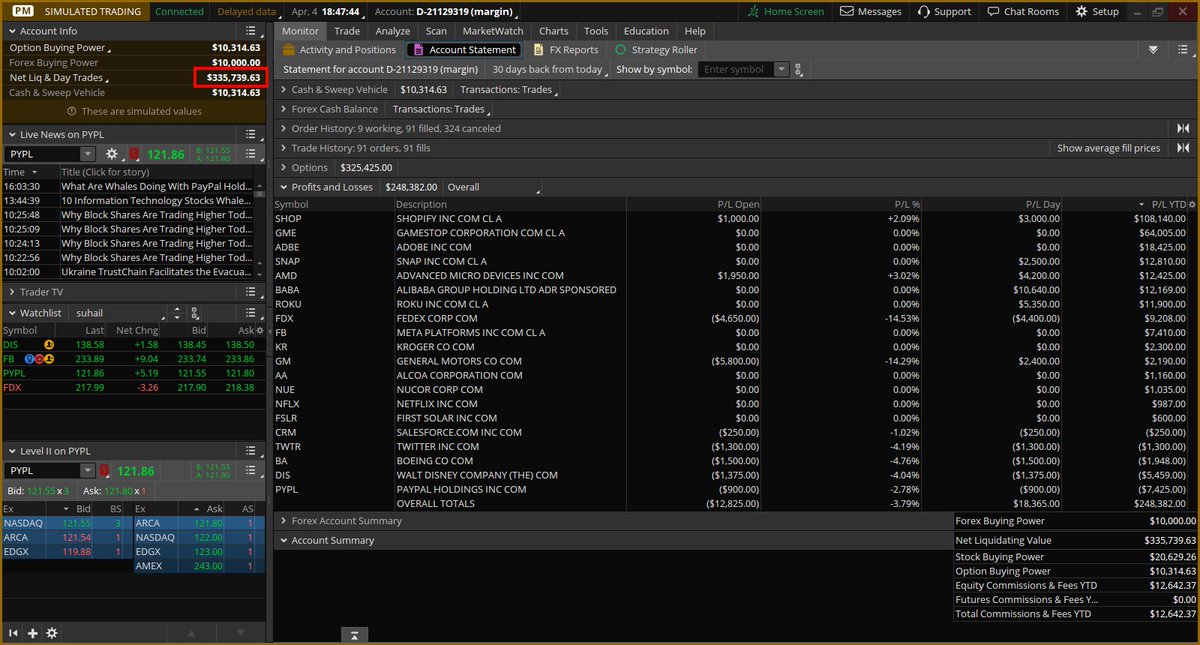This screenshot has height=645, width=1200.
Task: Click red symbol link icon in Live News
Action: pos(134,154)
